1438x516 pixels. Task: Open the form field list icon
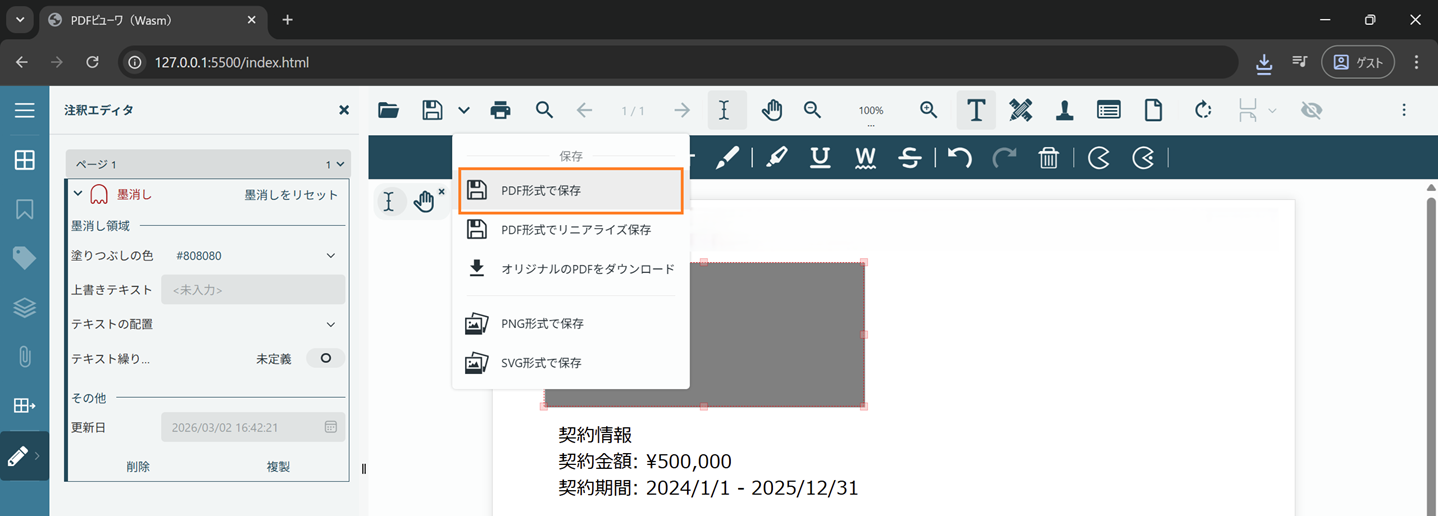[x=1109, y=110]
